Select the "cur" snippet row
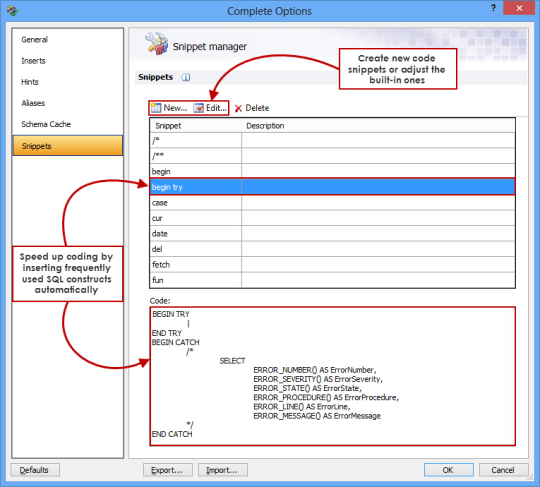 click(x=333, y=218)
